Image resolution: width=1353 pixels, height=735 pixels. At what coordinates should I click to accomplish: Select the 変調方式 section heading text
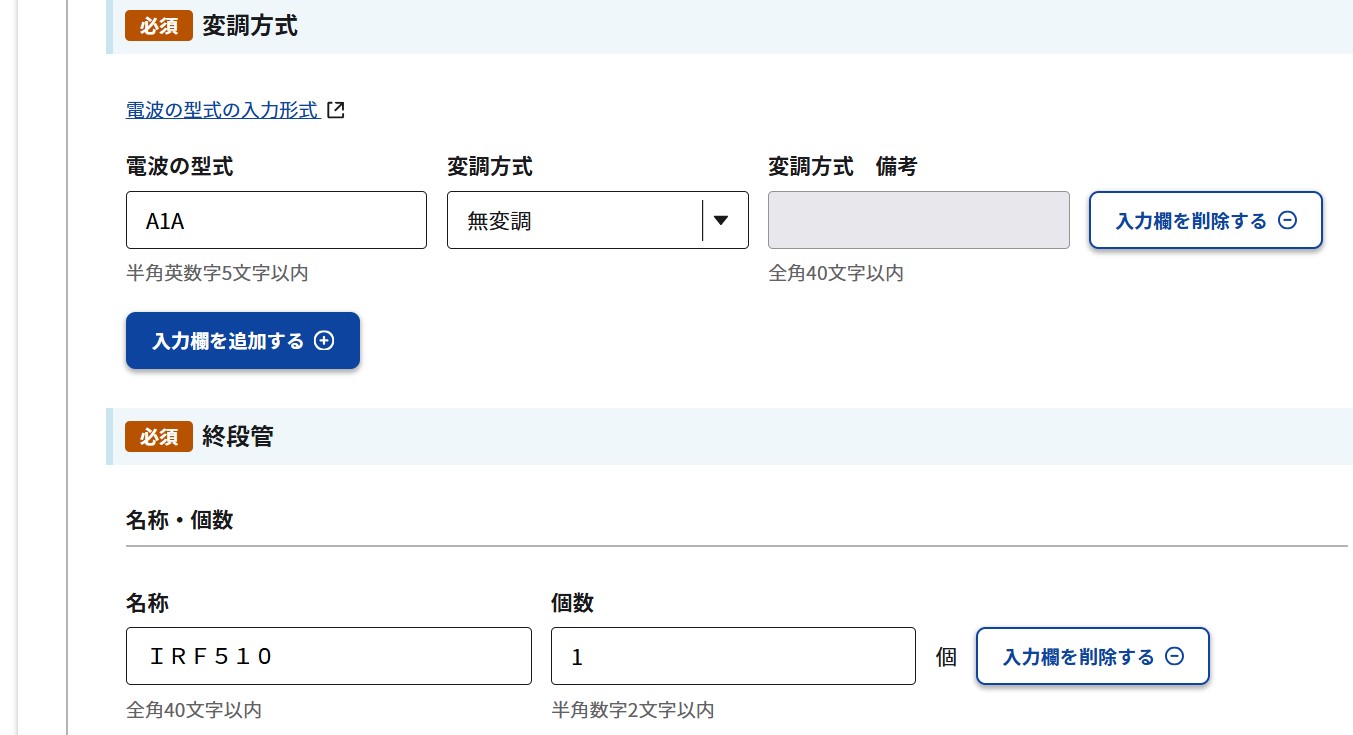(x=250, y=26)
